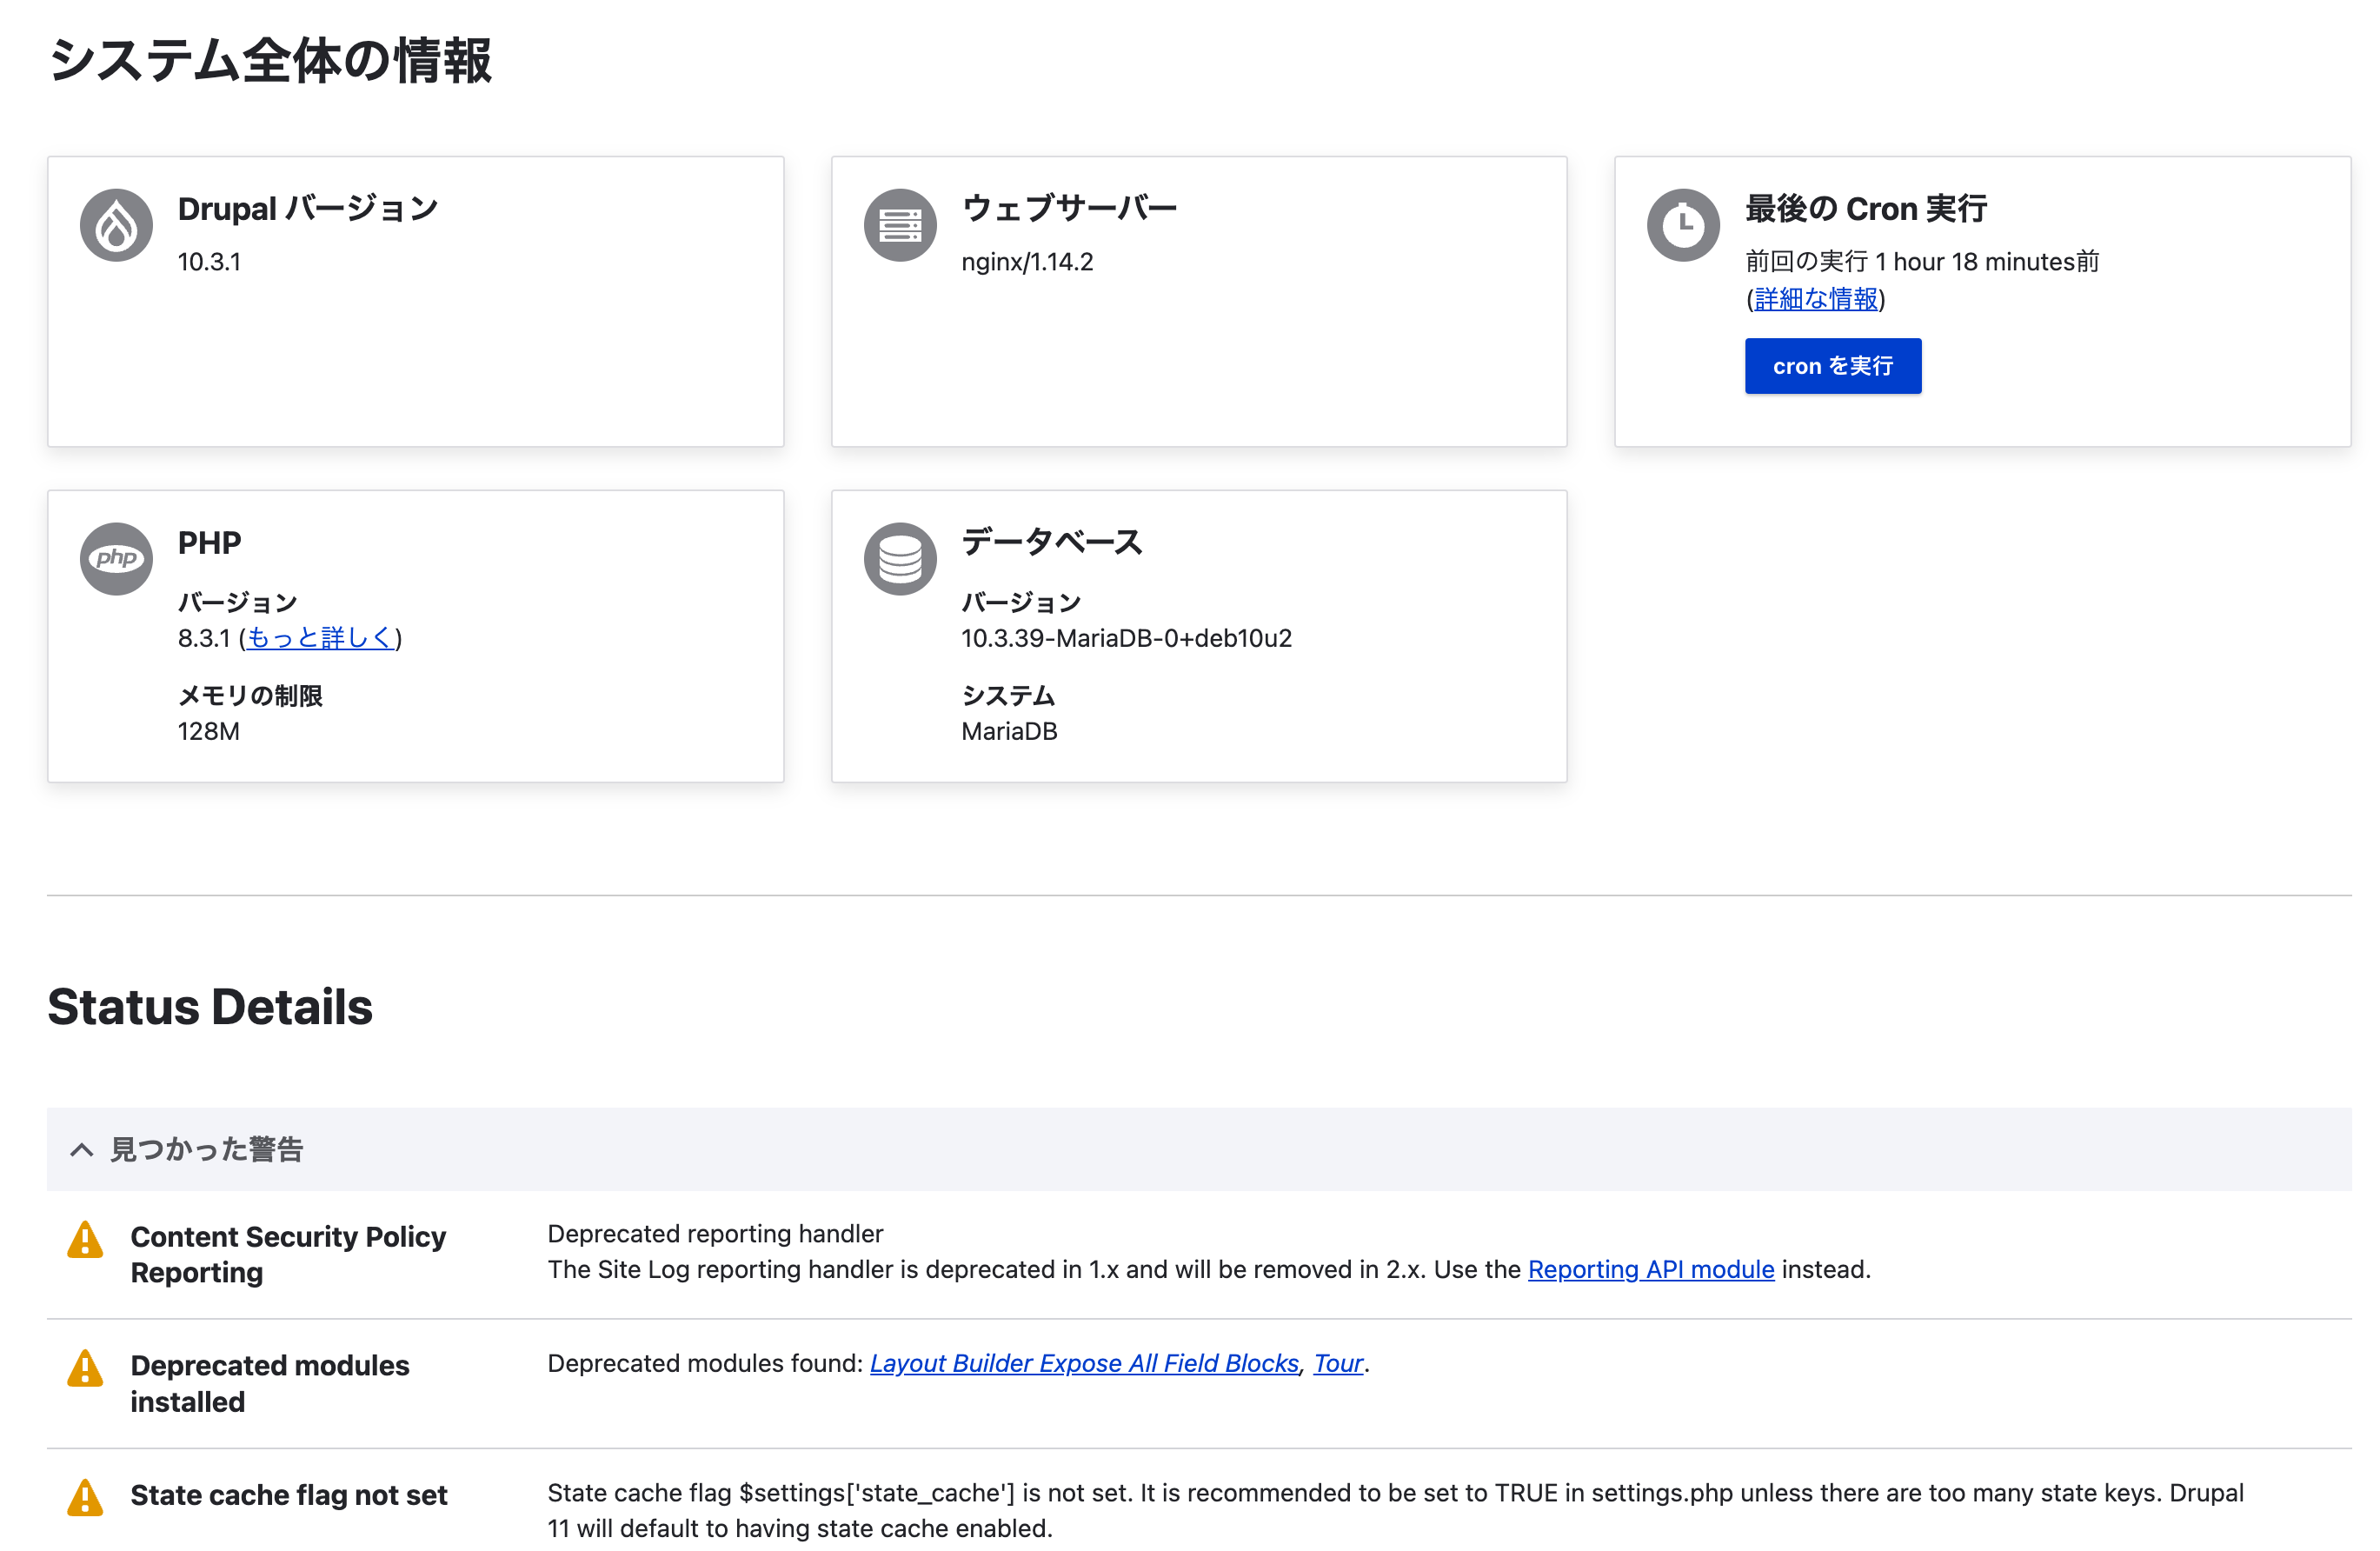The height and width of the screenshot is (1551, 2380).
Task: Click warning icon beside Content Security Policy Reporting
Action: tap(85, 1239)
